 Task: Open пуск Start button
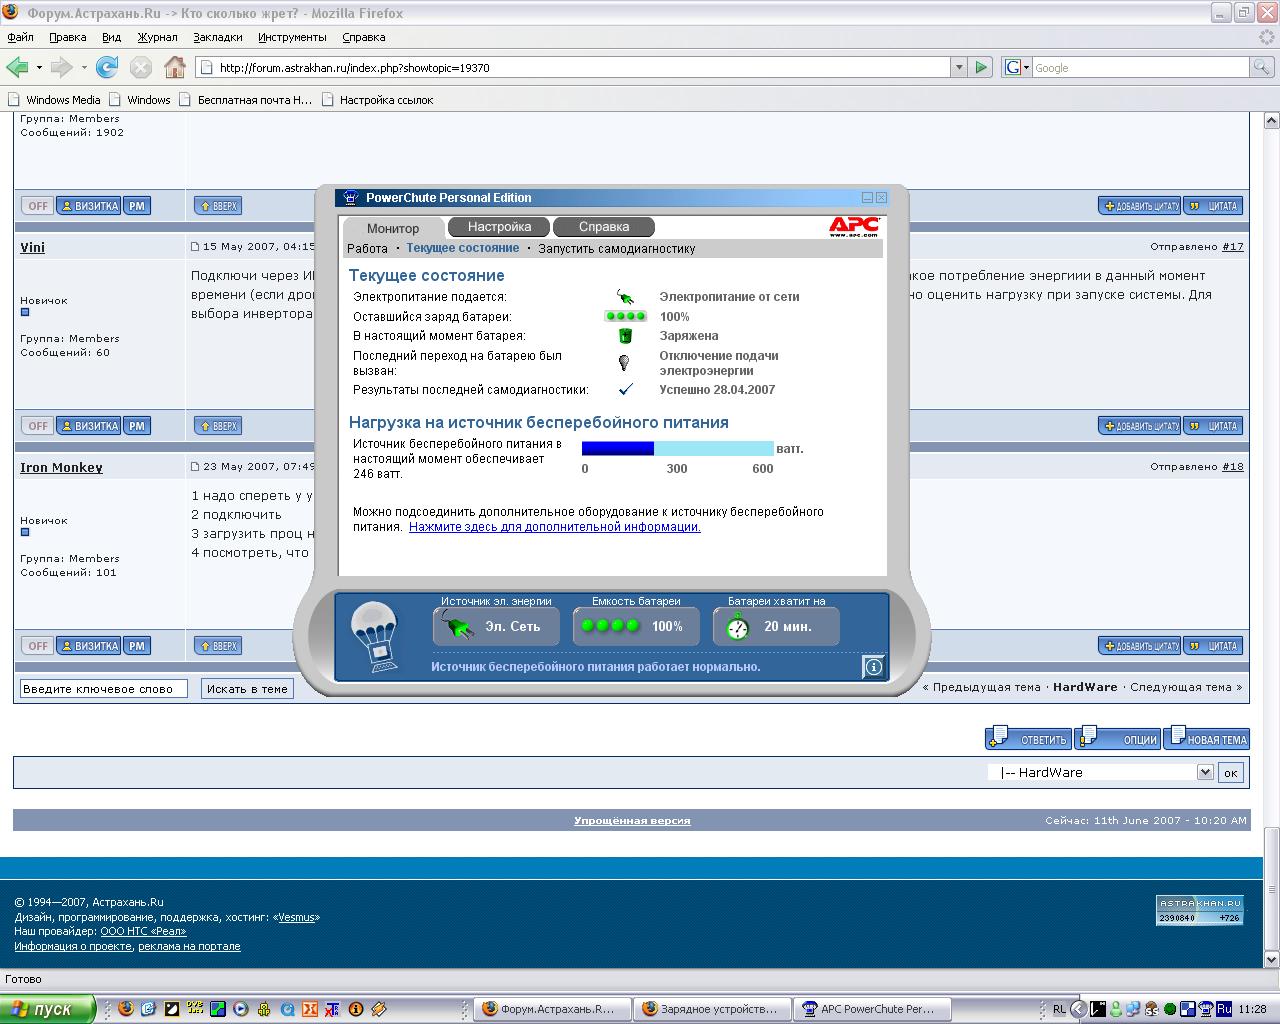pos(47,1009)
